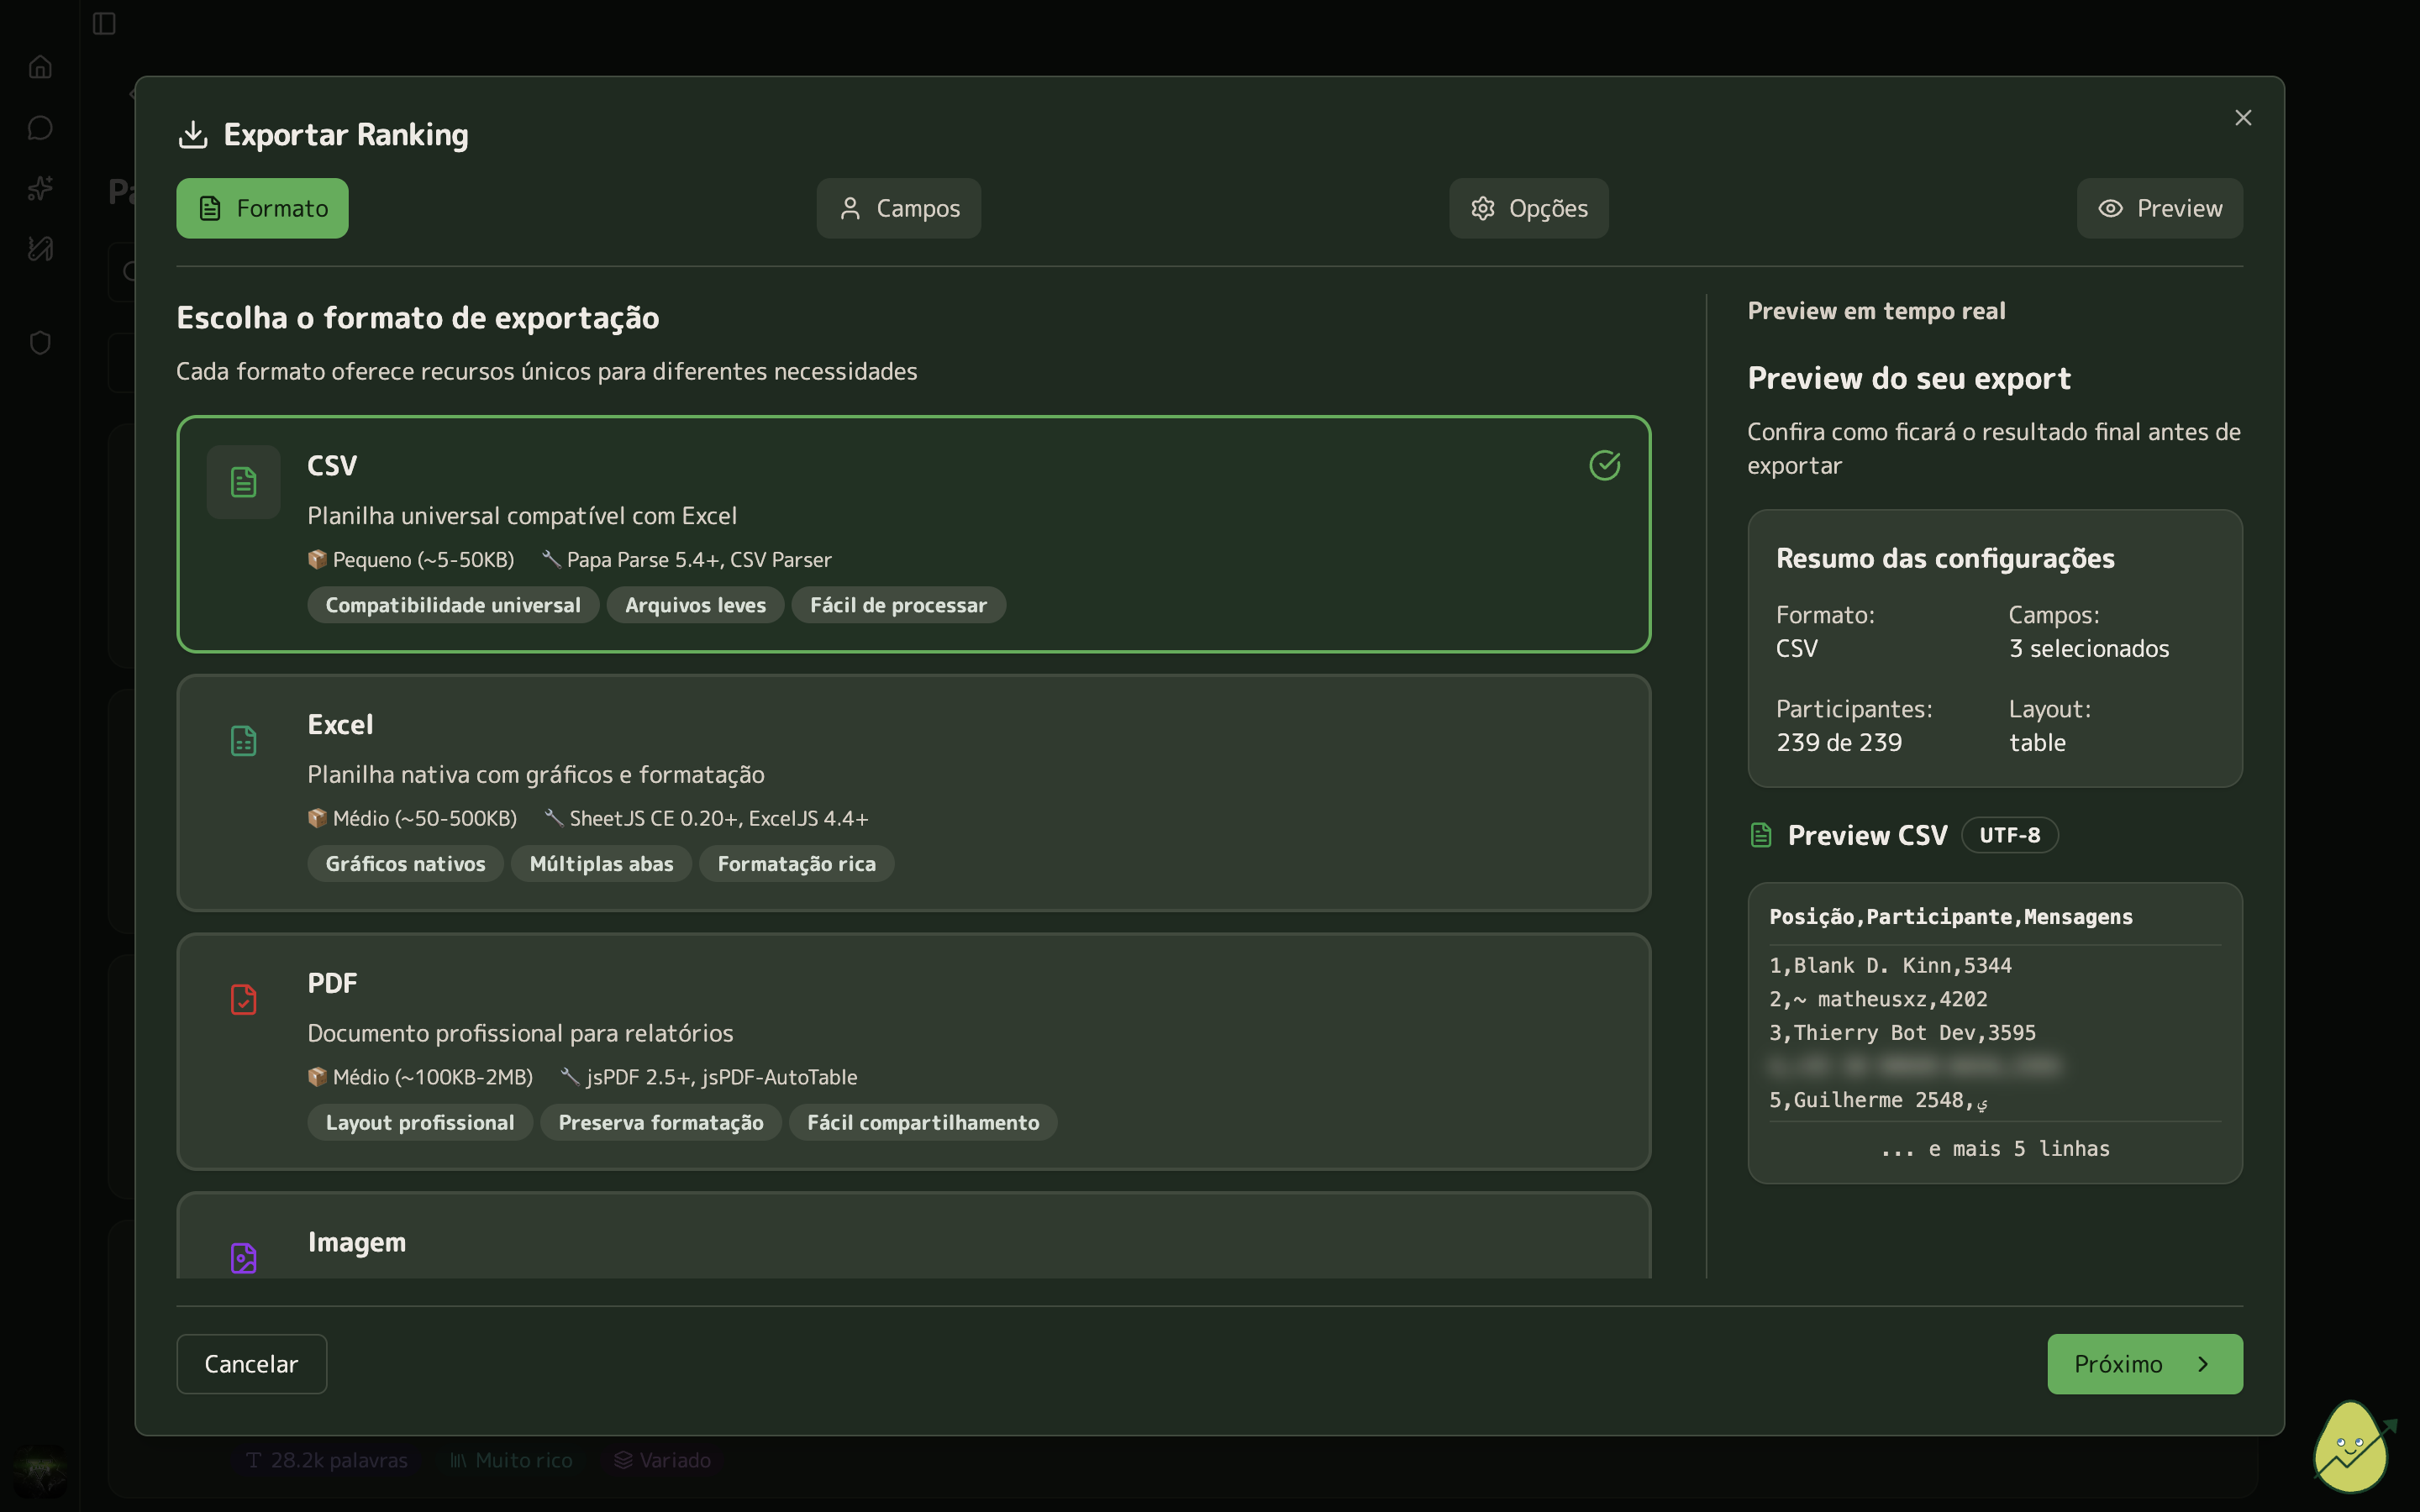Click the Compatibilidade universal tag
This screenshot has height=1512, width=2420.
click(x=452, y=605)
